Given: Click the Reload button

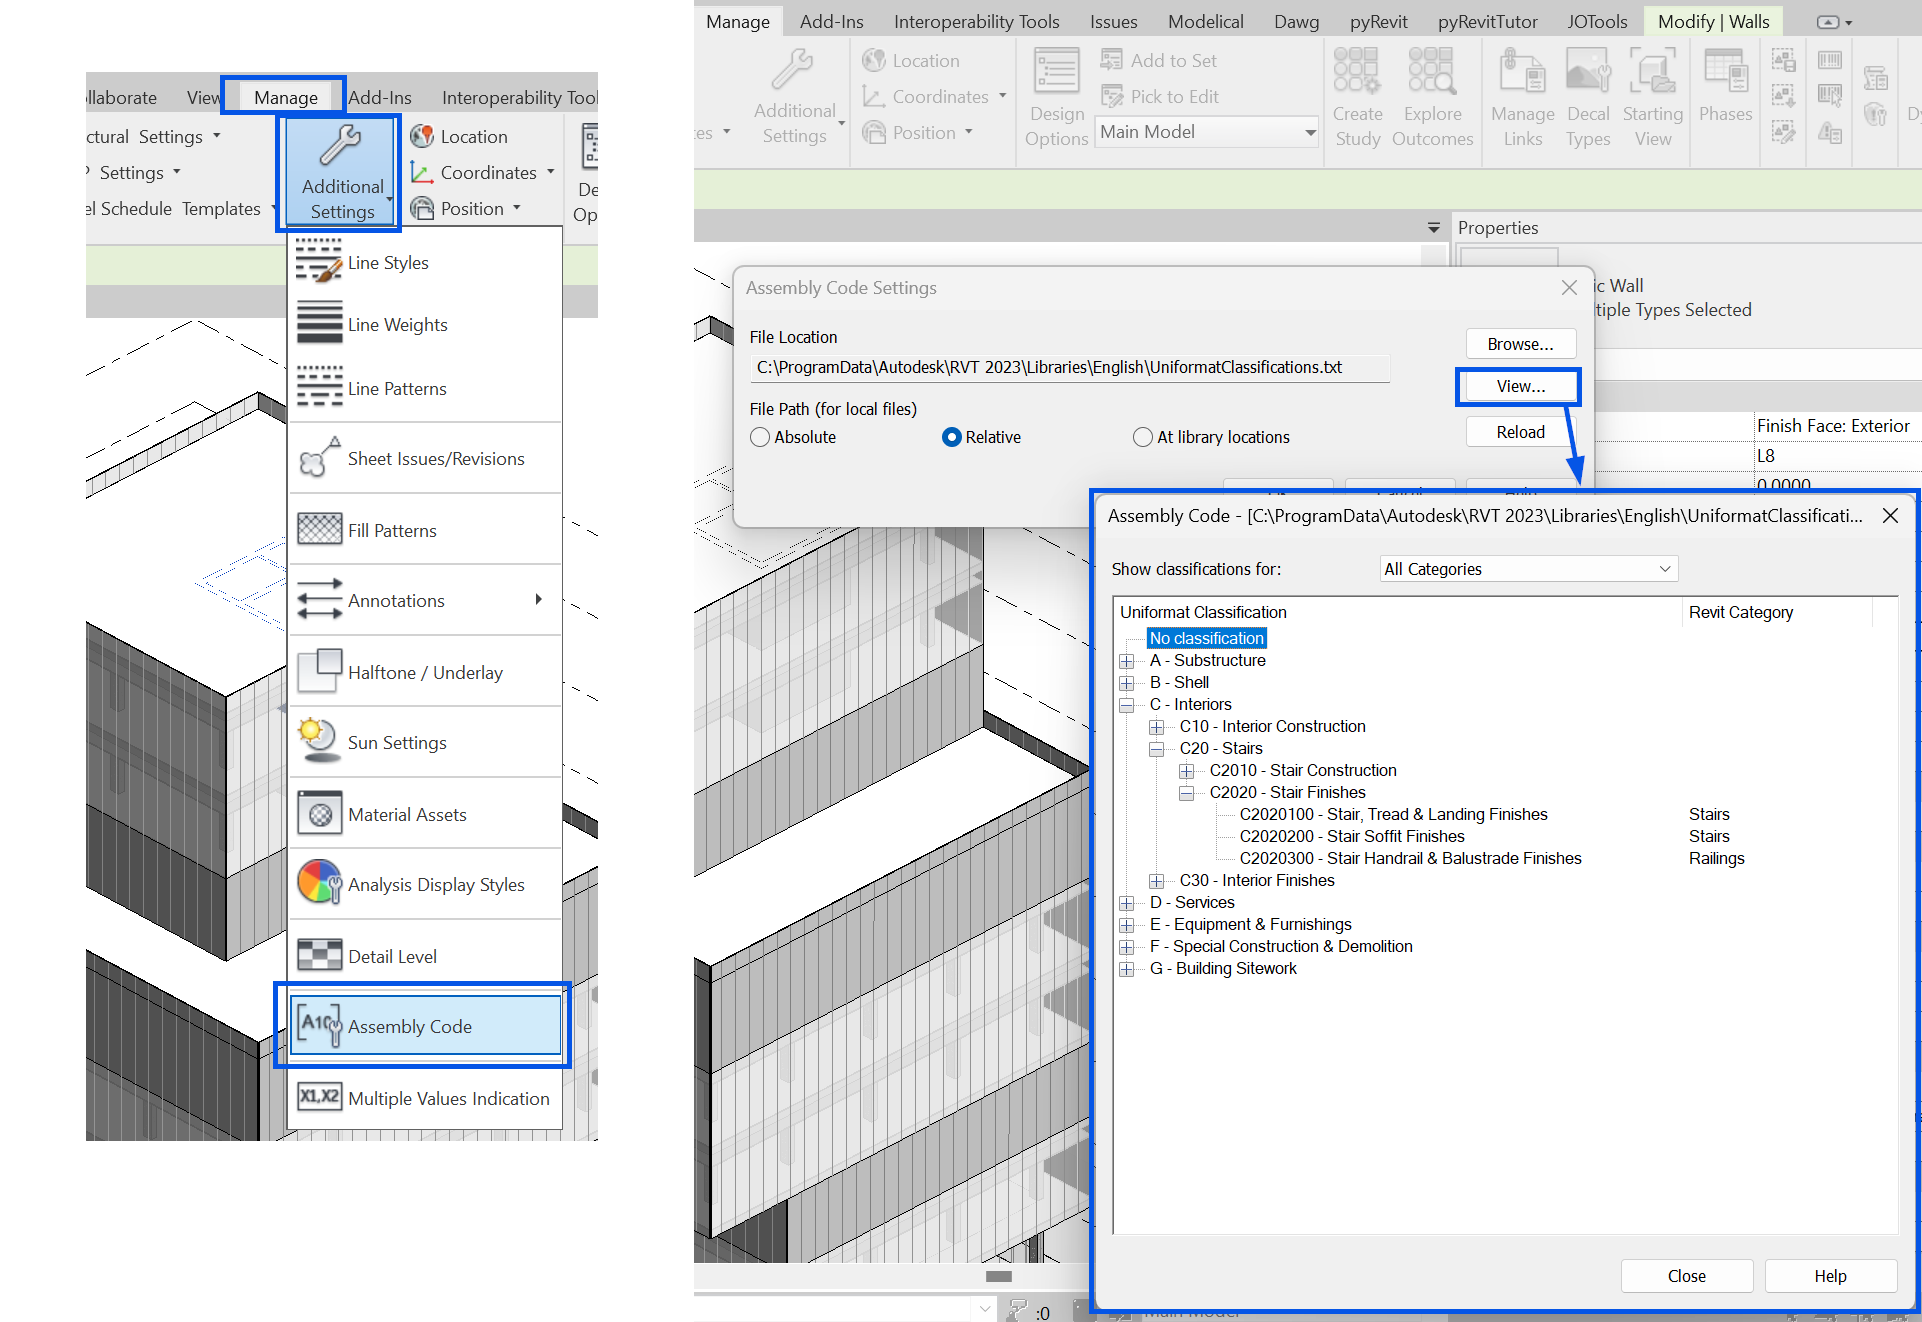Looking at the screenshot, I should point(1520,432).
